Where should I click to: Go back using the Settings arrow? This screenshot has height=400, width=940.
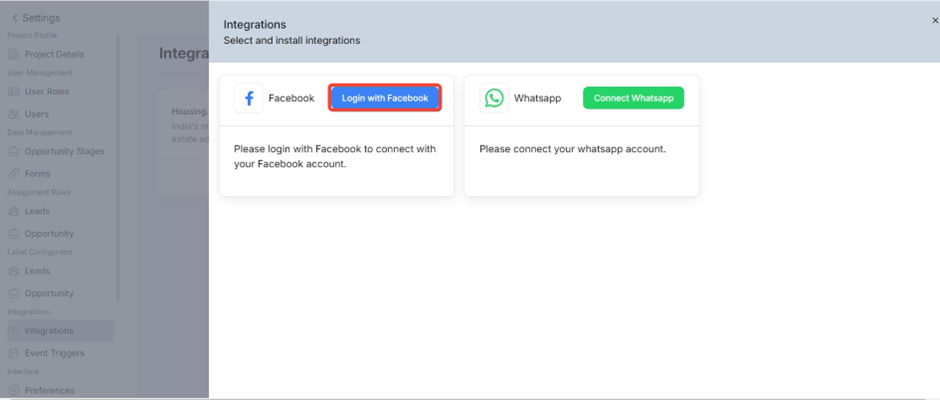click(x=14, y=18)
